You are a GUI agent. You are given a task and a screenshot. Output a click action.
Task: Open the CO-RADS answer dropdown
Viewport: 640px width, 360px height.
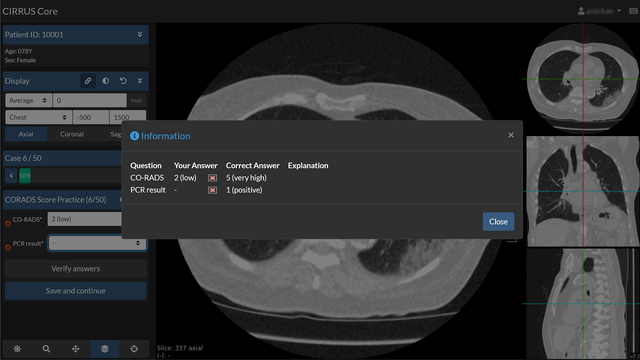[84, 219]
